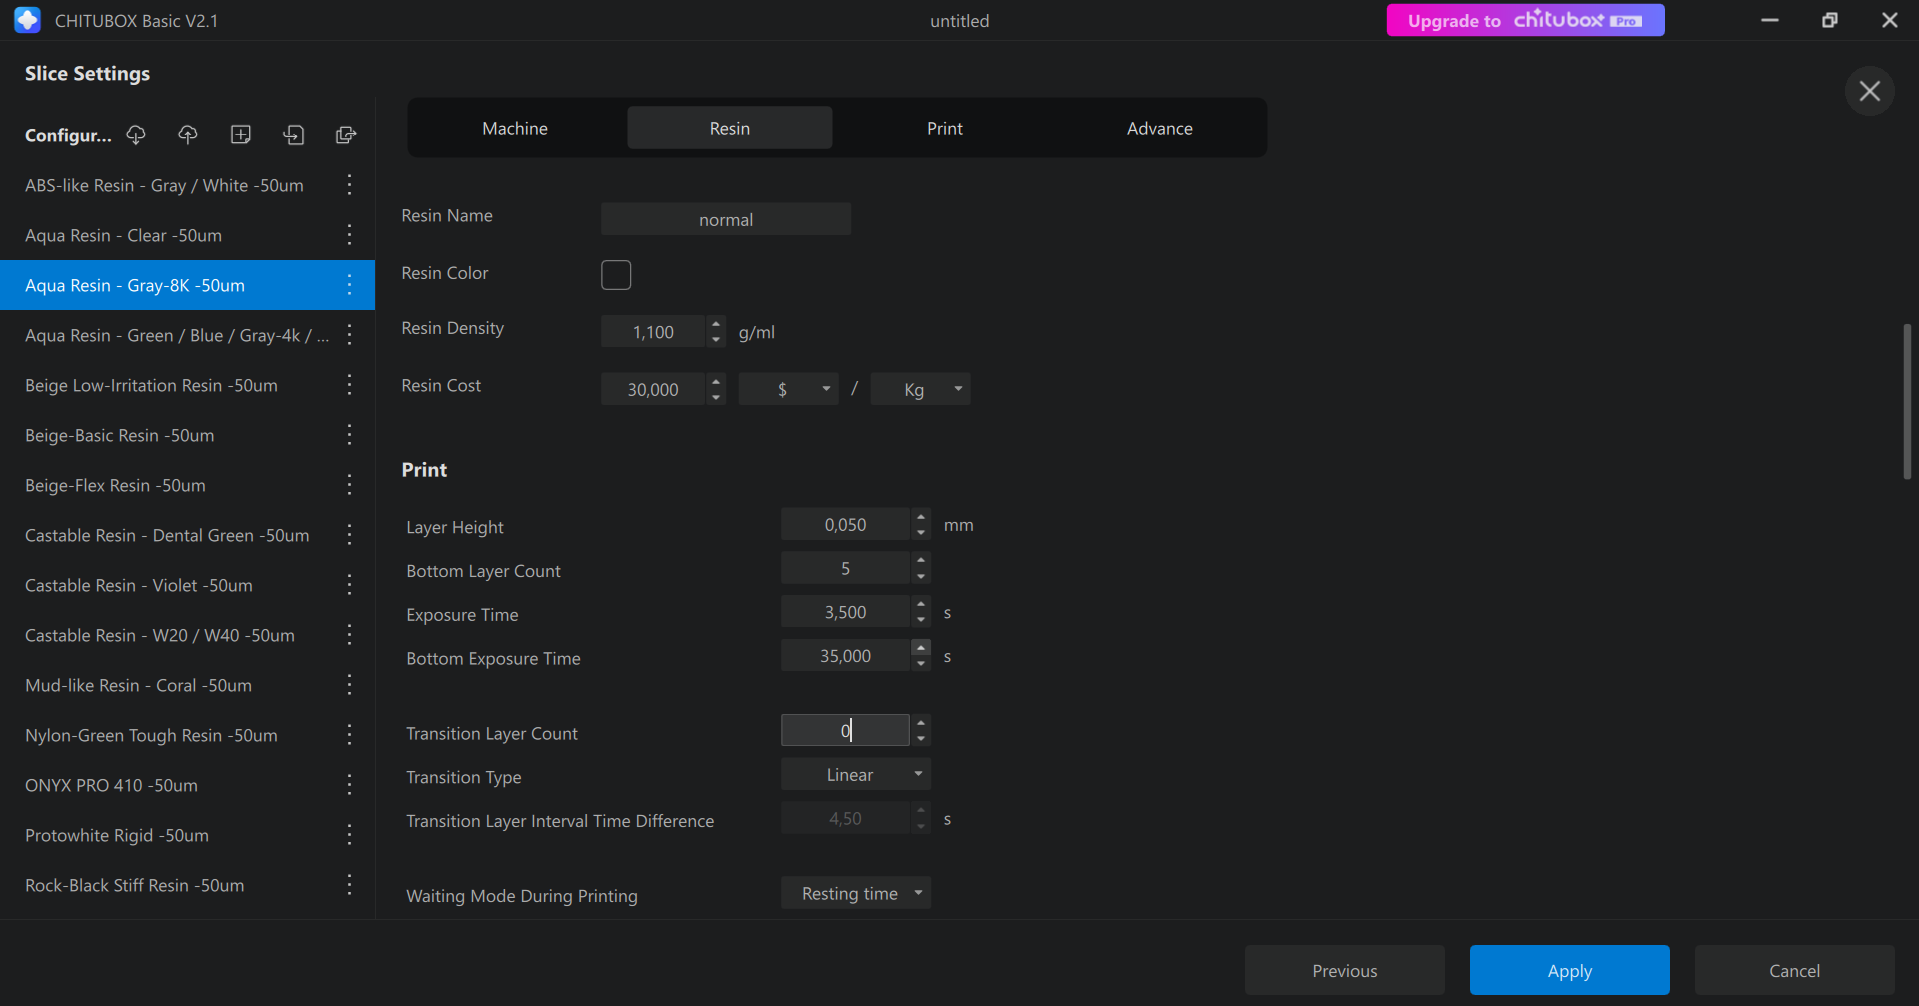Click the Layer Height input field

tap(846, 525)
